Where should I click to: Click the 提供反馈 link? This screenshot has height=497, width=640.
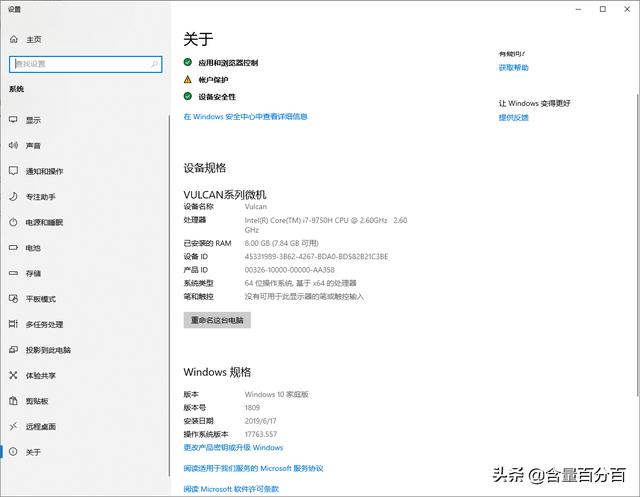(513, 118)
